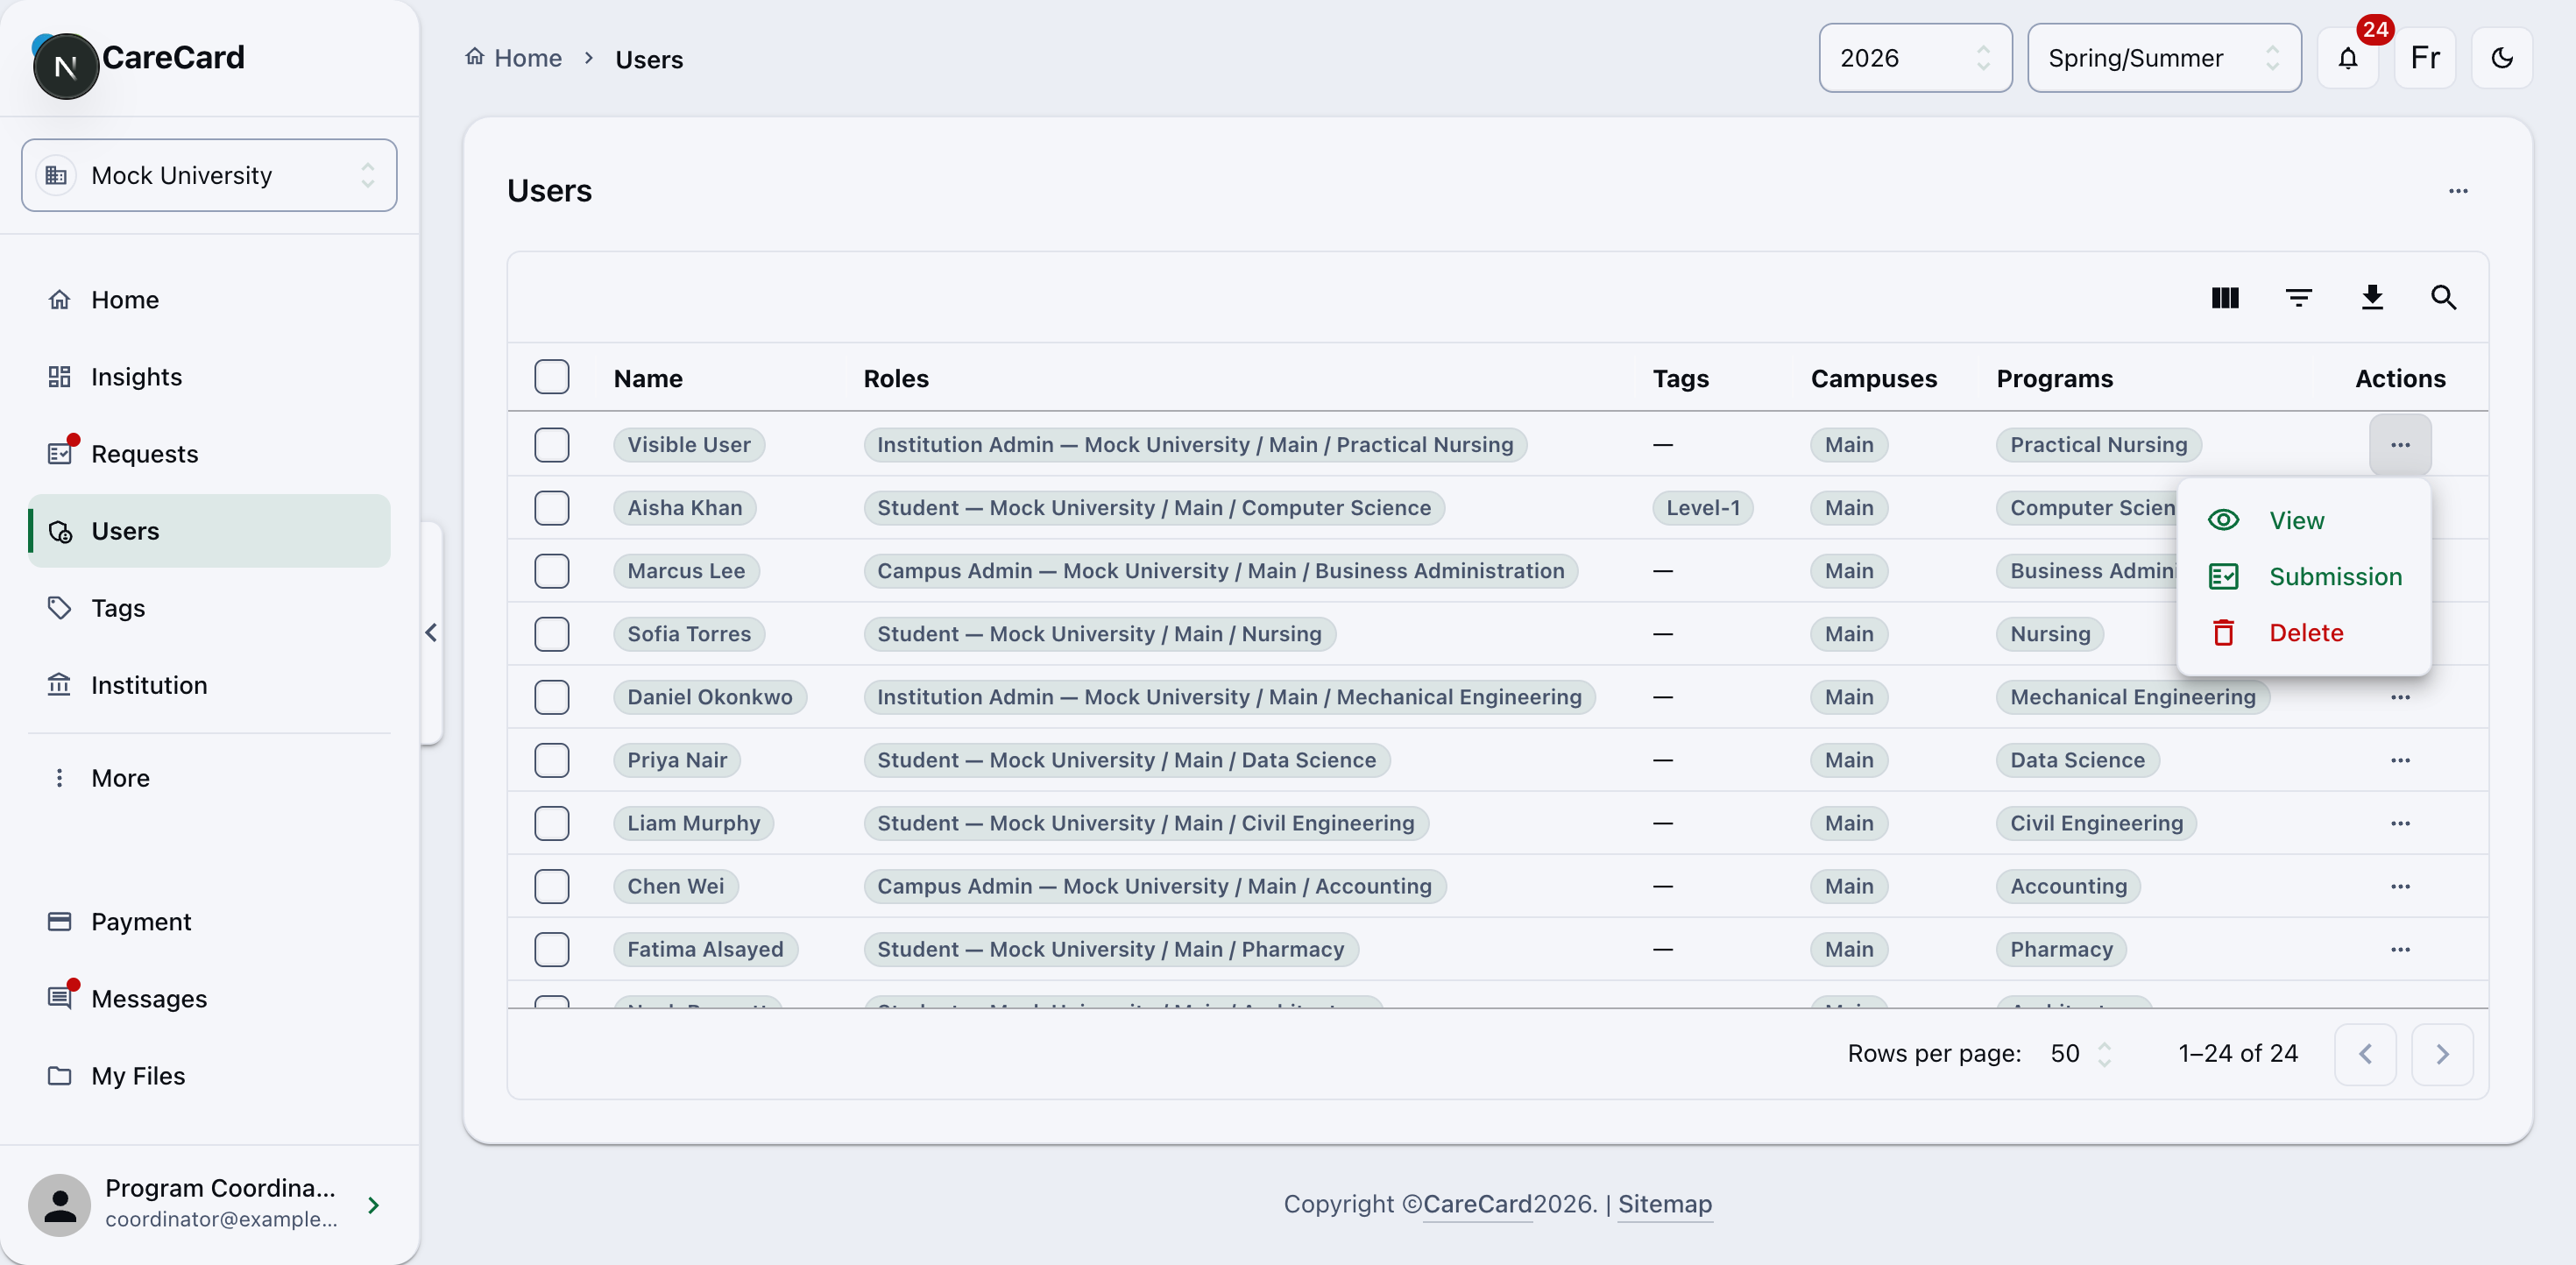The image size is (2576, 1265).
Task: Open actions menu for Fatima Alsayed
Action: point(2400,949)
